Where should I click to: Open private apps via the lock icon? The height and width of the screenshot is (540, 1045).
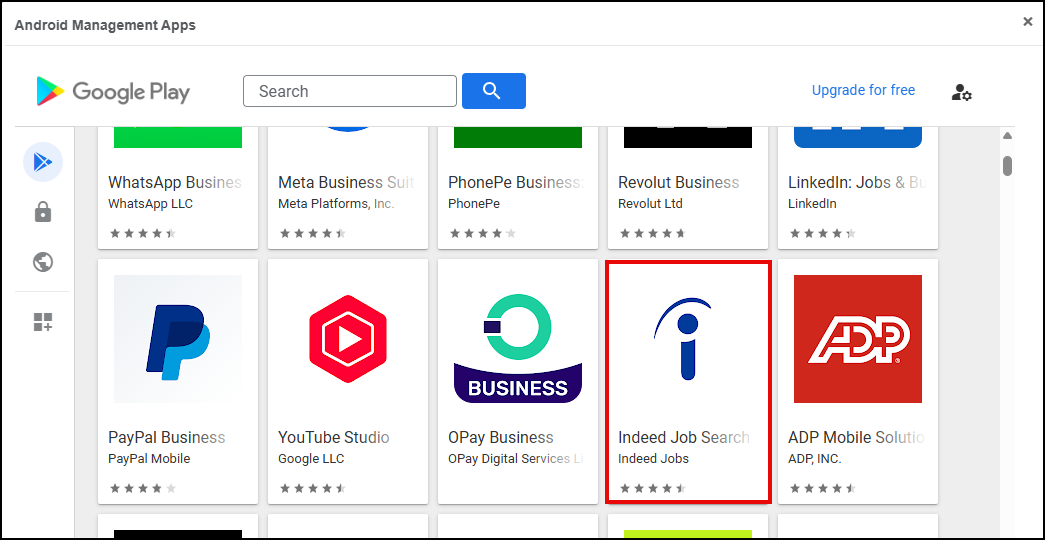click(x=43, y=212)
